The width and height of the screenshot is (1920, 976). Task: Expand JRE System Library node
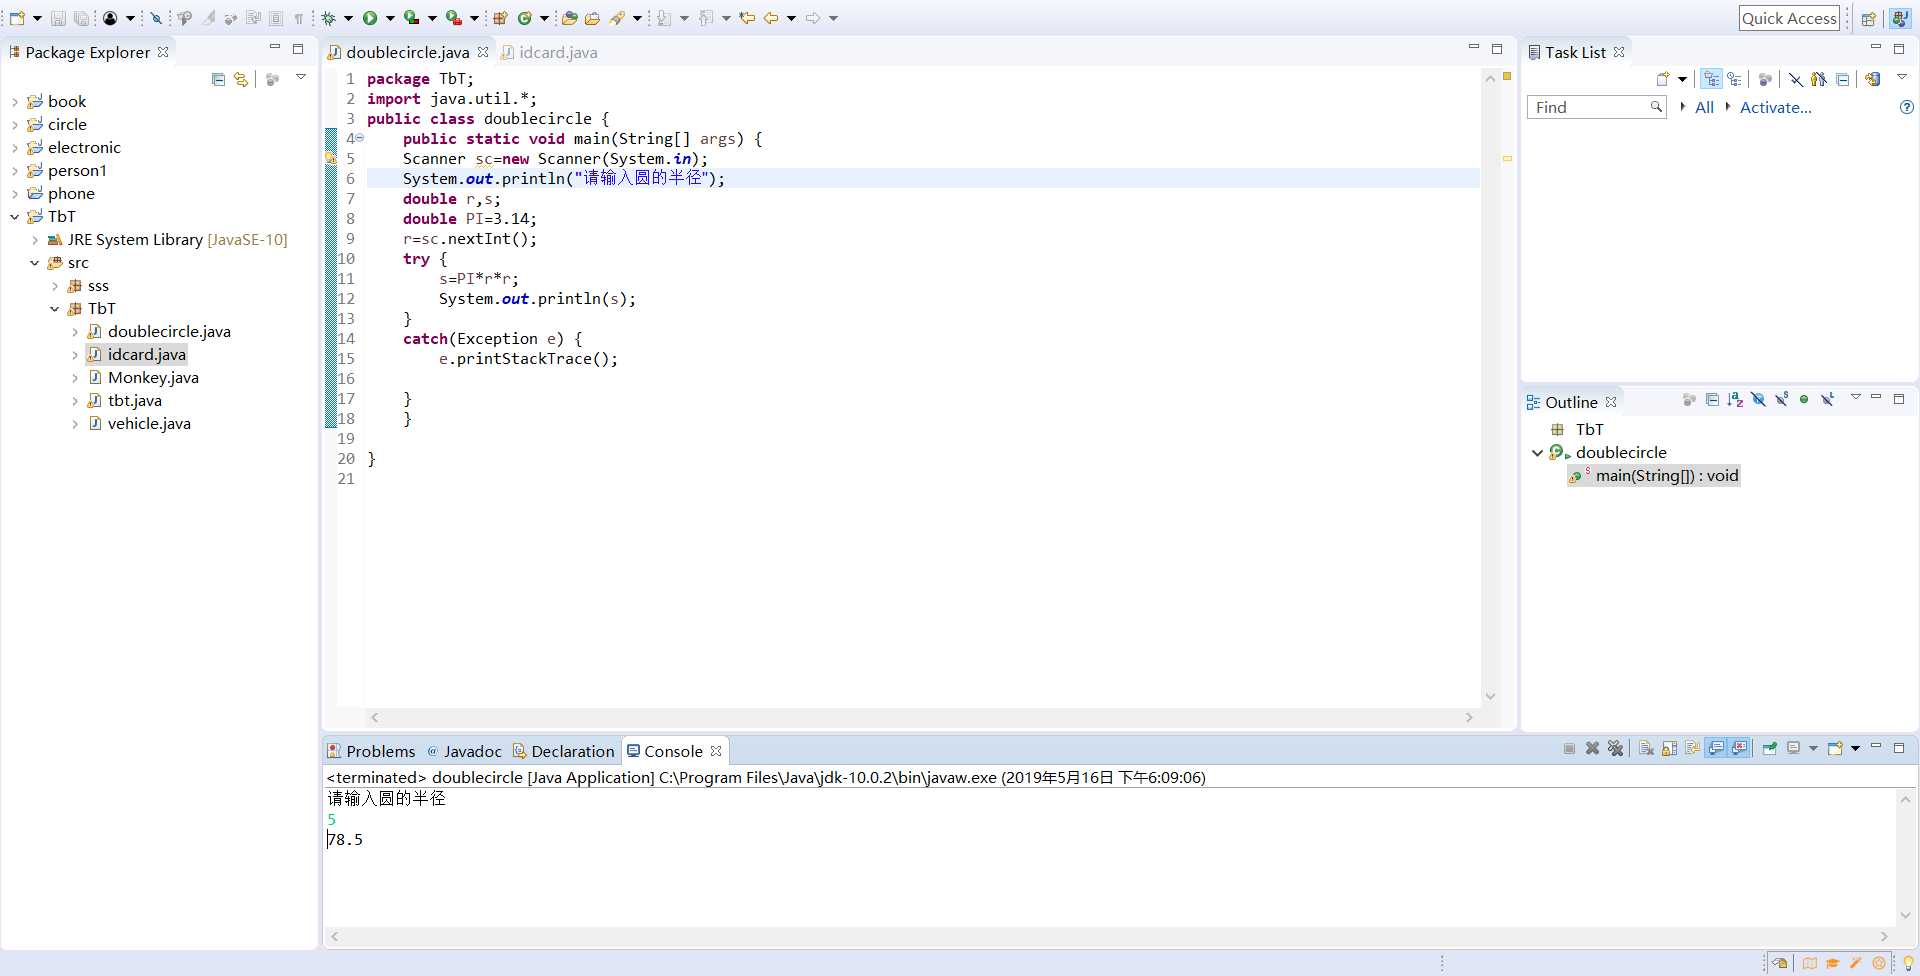(35, 240)
